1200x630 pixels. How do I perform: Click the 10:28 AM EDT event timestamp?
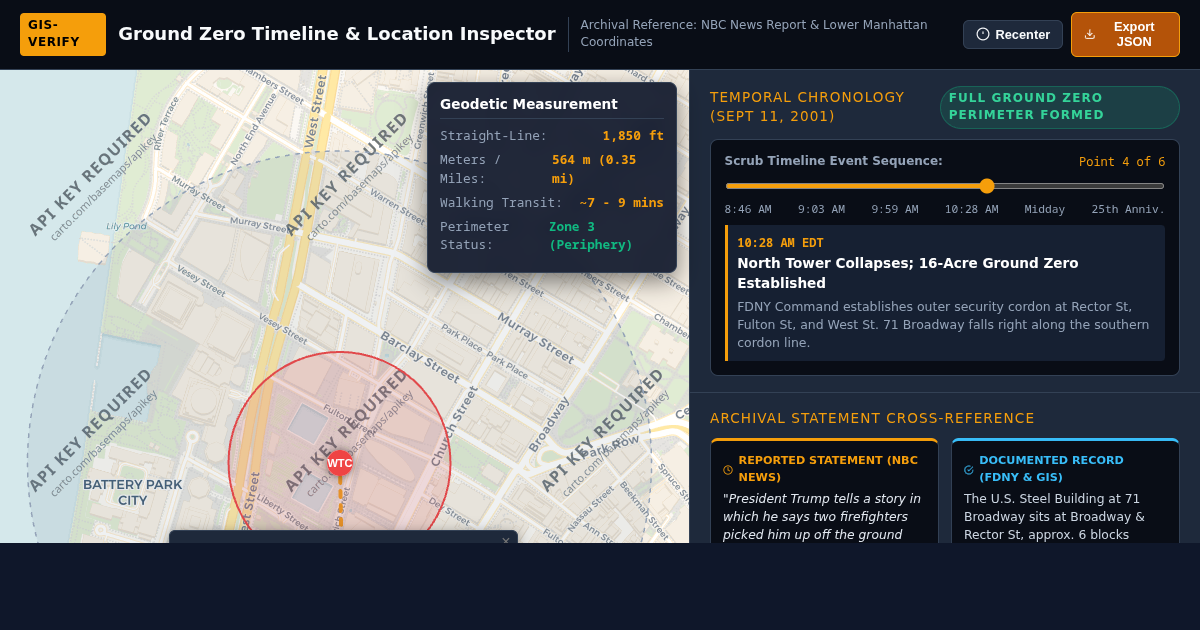(x=781, y=243)
